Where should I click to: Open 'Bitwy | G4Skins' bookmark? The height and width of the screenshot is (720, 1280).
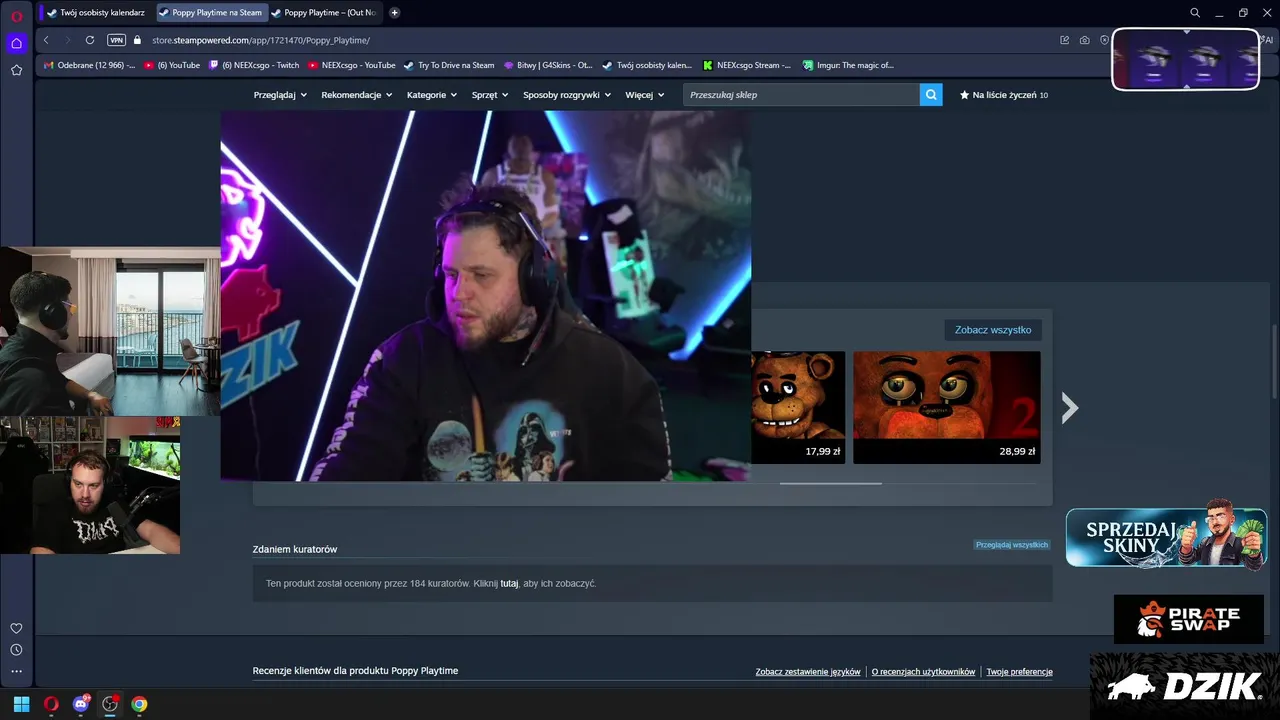click(548, 65)
